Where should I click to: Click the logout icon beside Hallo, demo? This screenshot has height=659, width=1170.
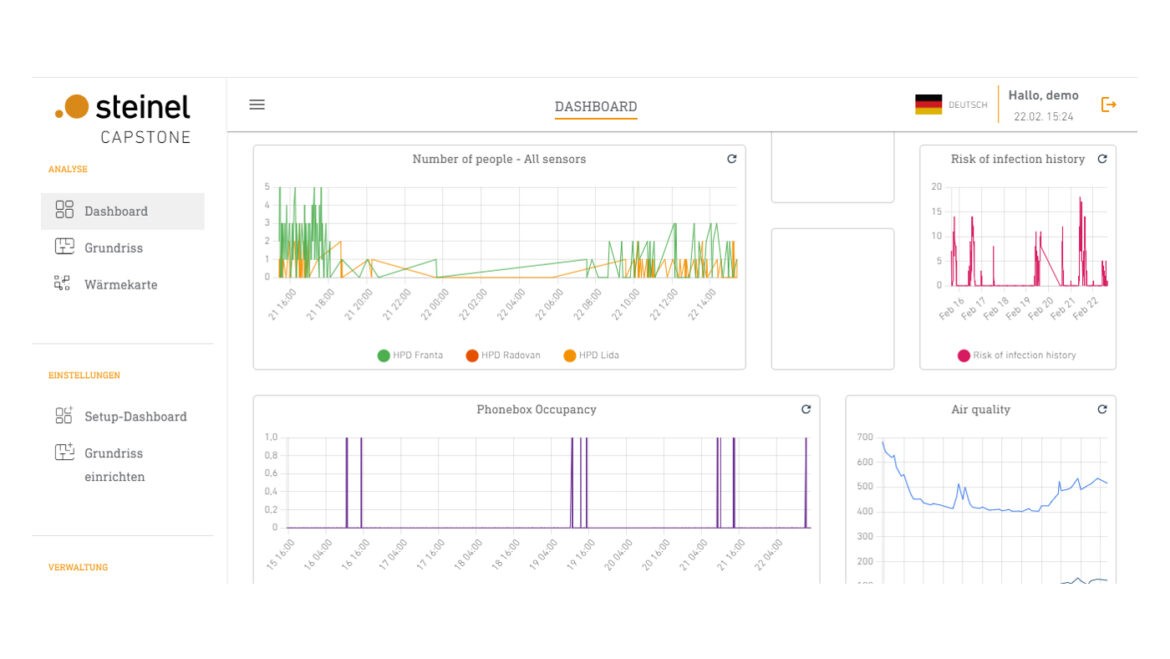[1108, 105]
